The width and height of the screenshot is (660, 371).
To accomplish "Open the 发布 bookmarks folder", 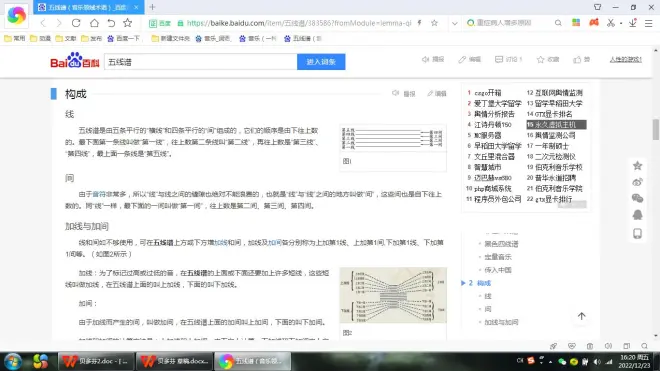I will 91,38.
